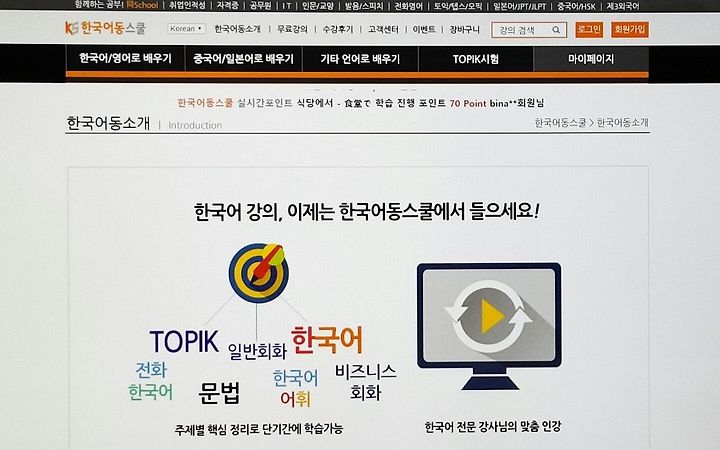
Task: Click the 주제별 핵심 정리로 caption
Action: coord(259,429)
